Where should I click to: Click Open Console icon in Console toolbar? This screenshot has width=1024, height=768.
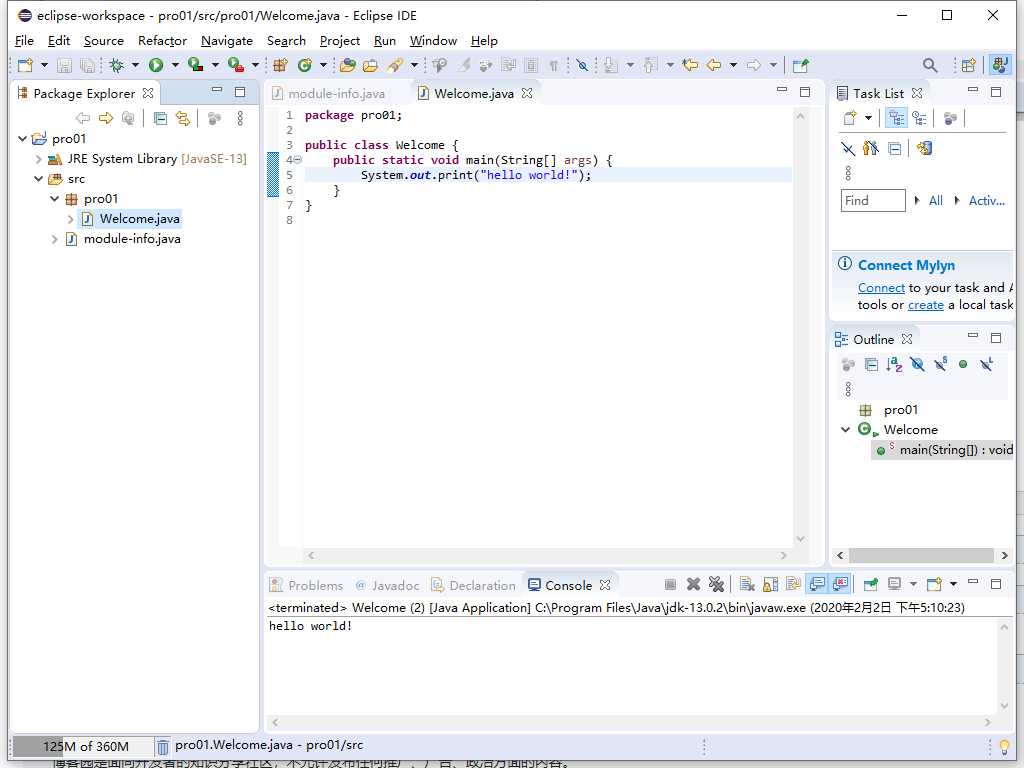[x=935, y=584]
